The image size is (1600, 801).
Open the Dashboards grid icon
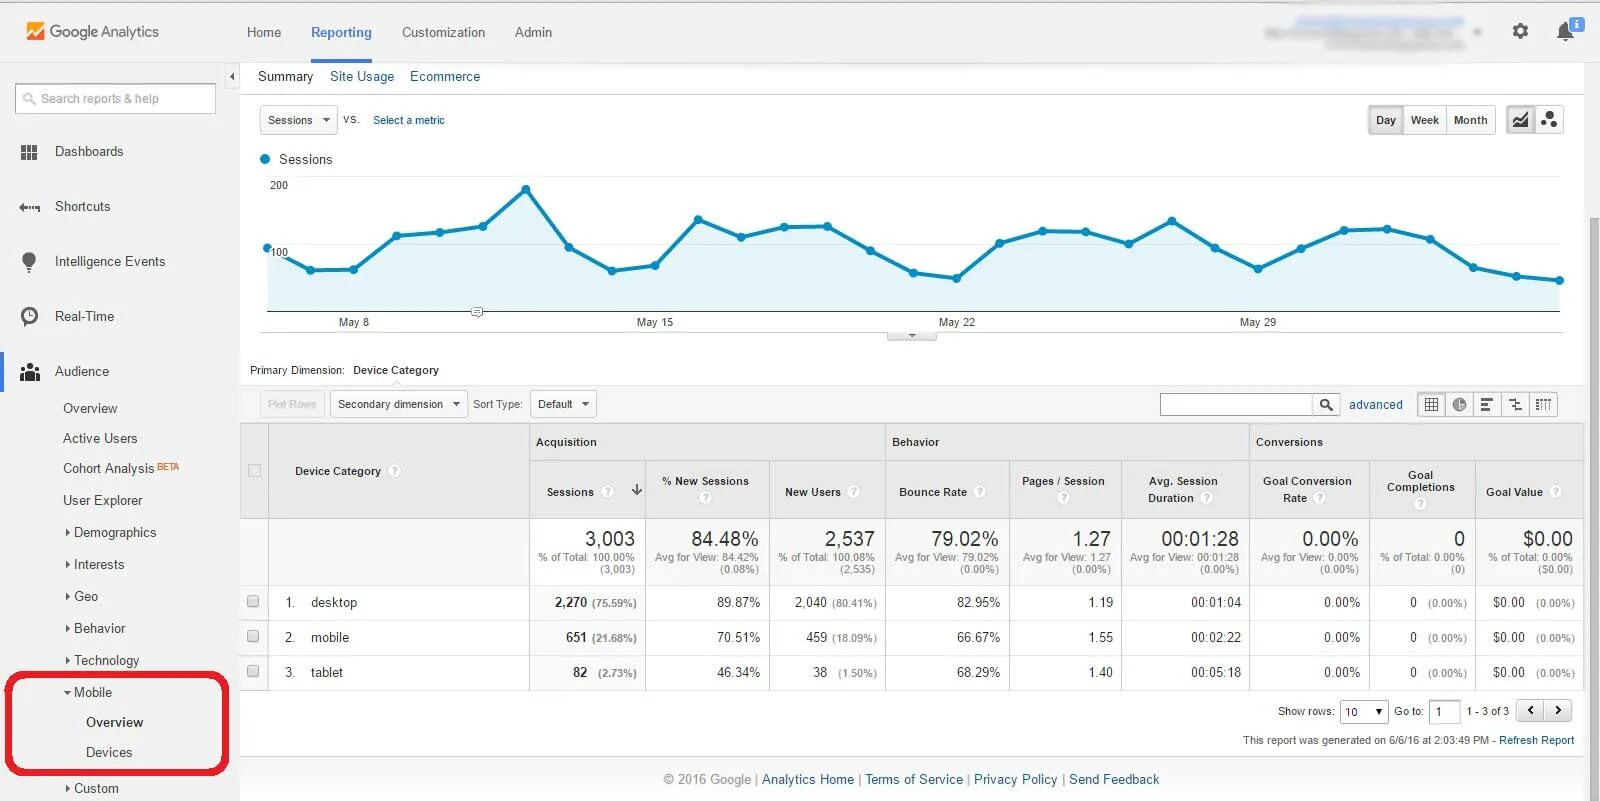point(29,152)
